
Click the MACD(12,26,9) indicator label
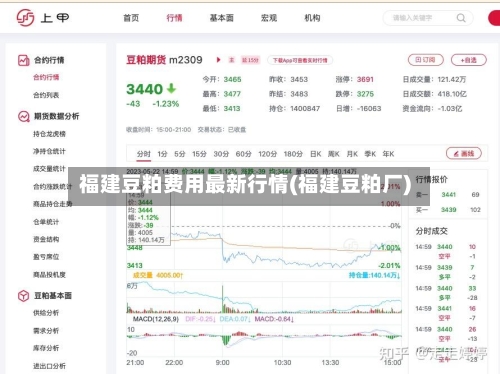pyautogui.click(x=156, y=319)
